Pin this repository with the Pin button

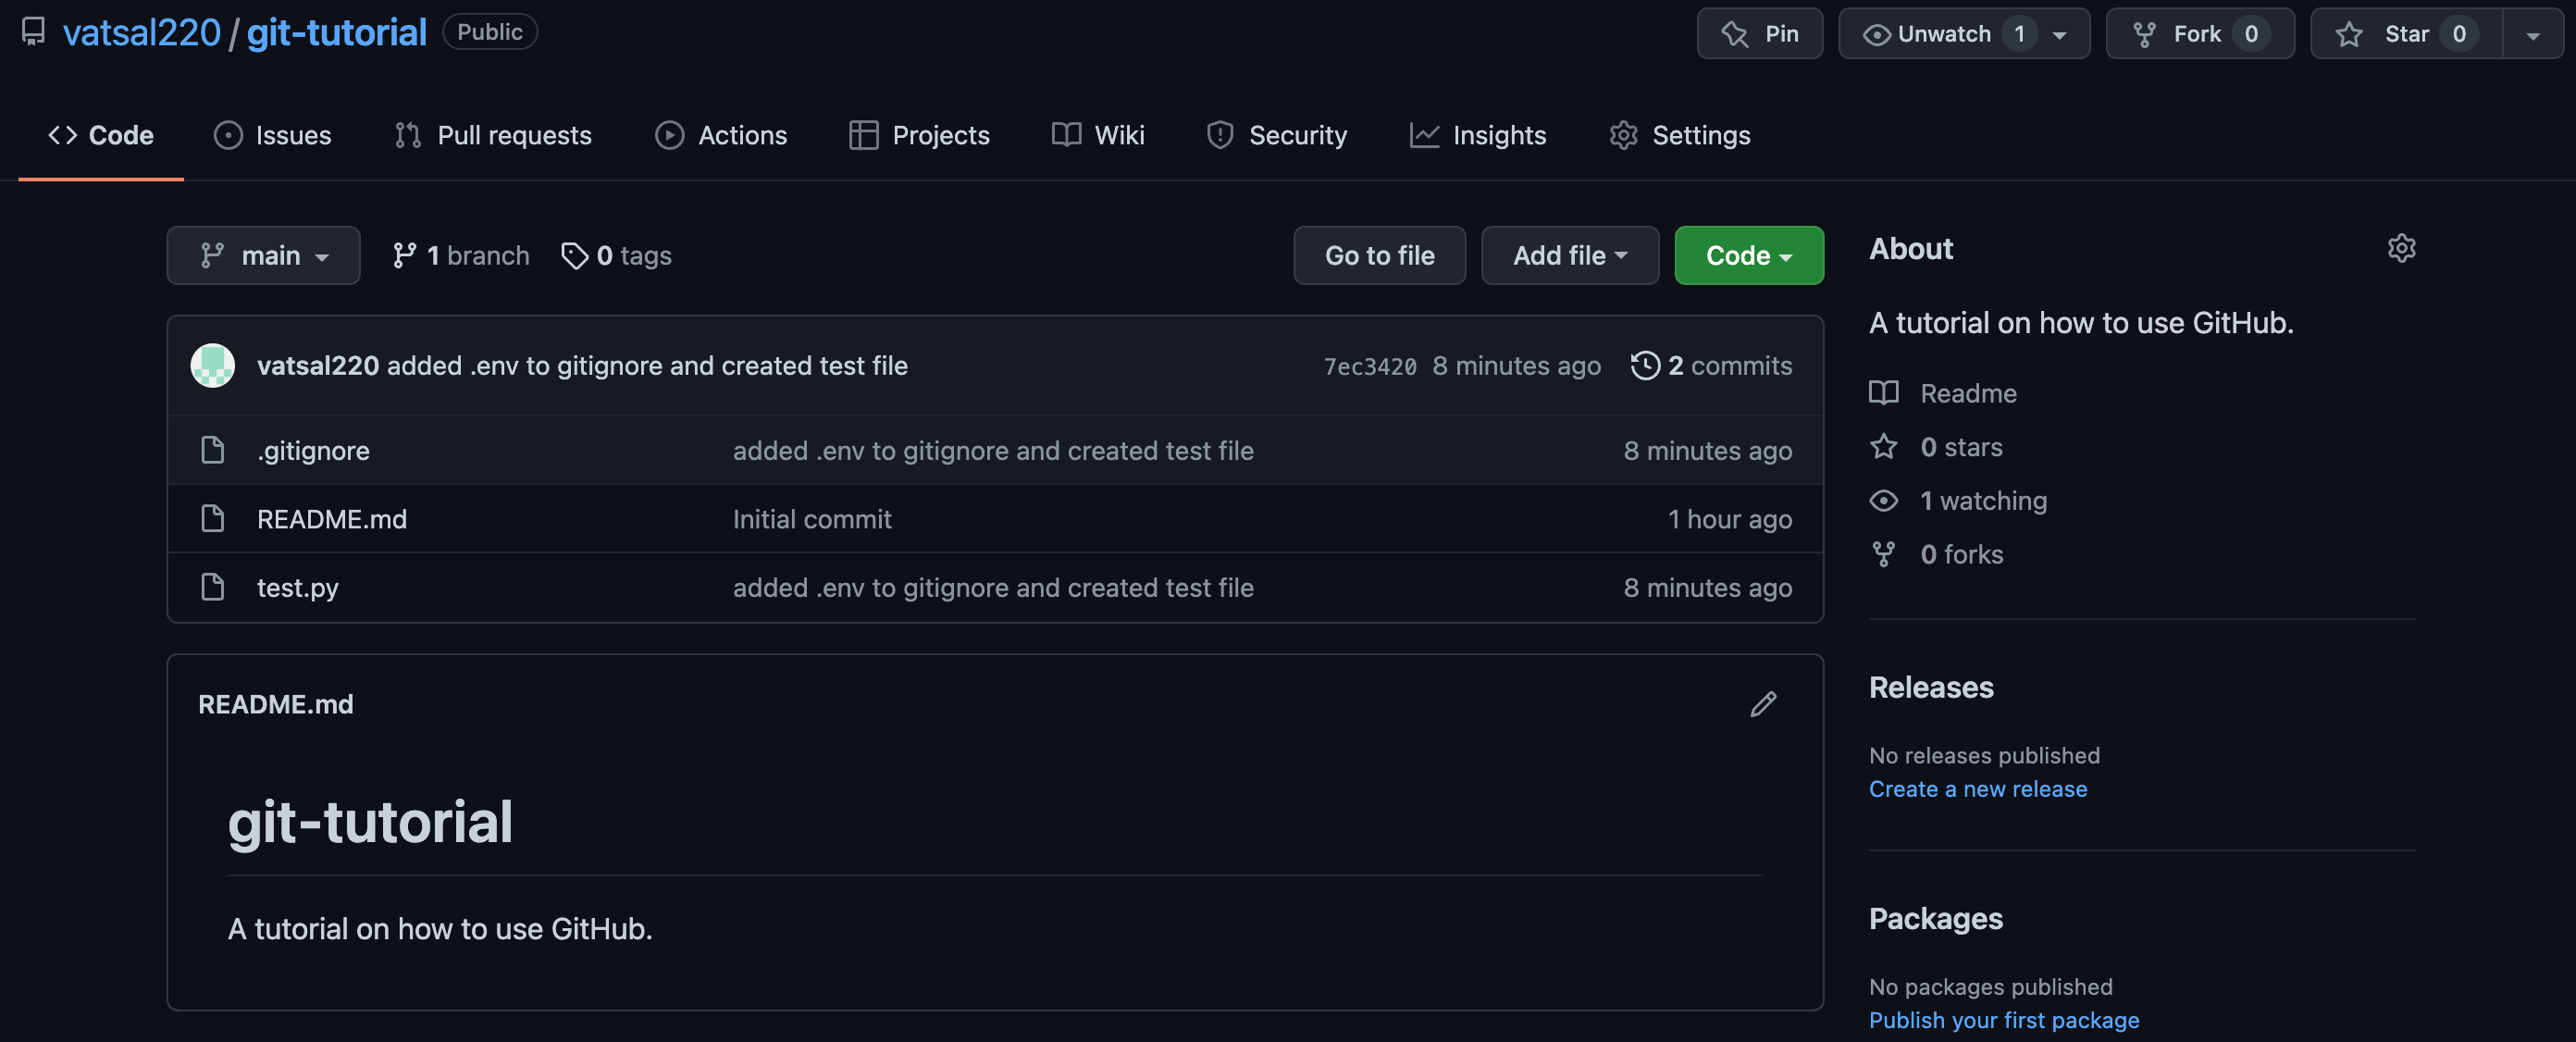pyautogui.click(x=1759, y=34)
